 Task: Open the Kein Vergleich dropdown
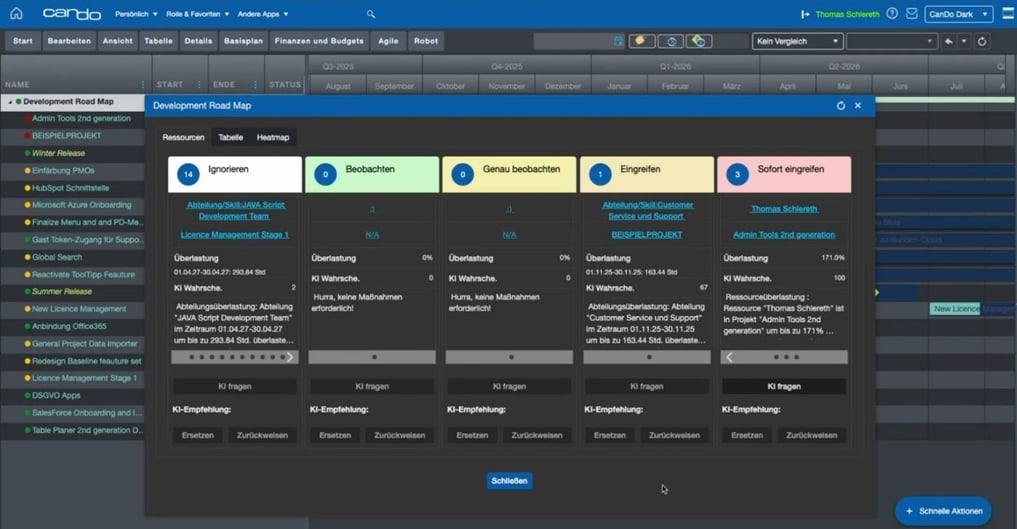pyautogui.click(x=797, y=41)
